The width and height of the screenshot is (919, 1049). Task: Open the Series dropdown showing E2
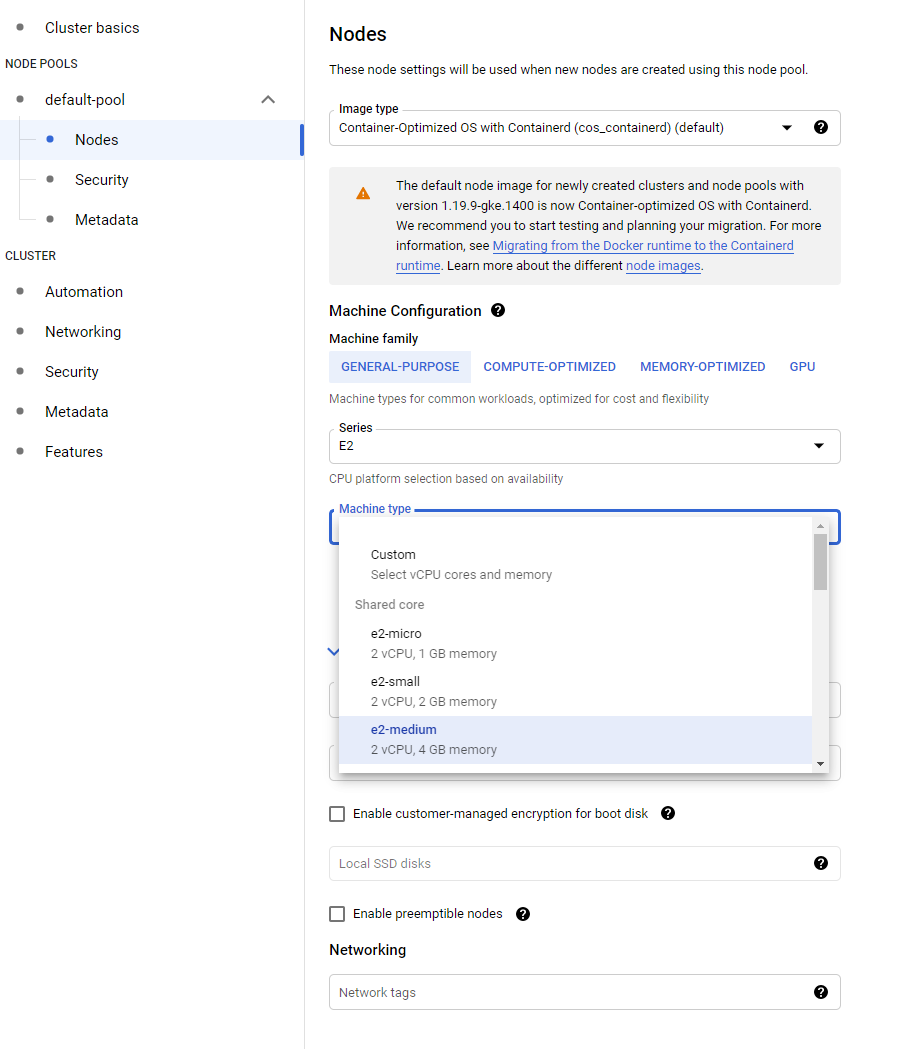818,446
